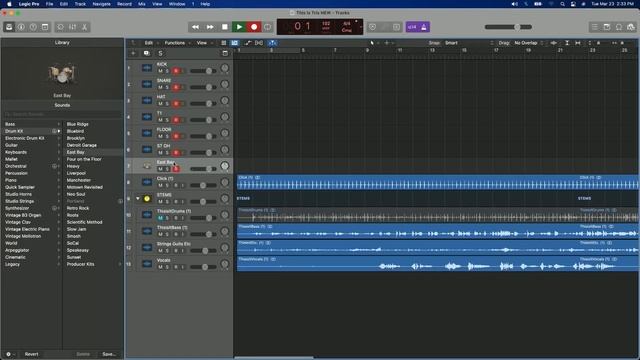This screenshot has width=640, height=360.
Task: Open the List Editors button
Action: pos(595,27)
